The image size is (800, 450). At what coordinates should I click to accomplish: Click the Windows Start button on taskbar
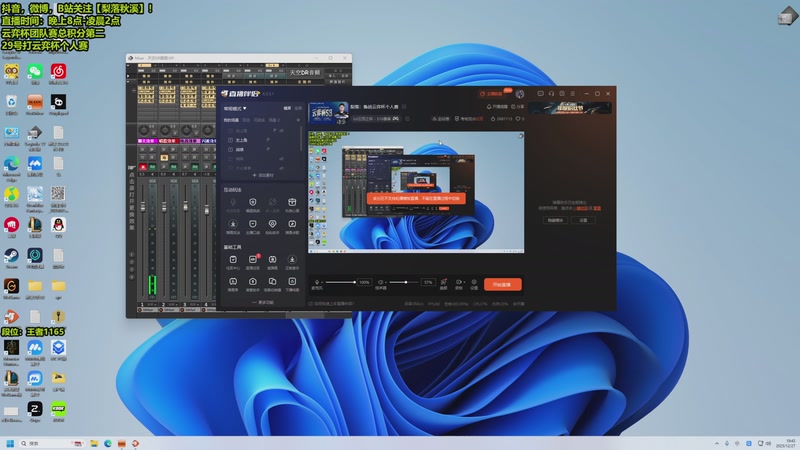point(10,443)
